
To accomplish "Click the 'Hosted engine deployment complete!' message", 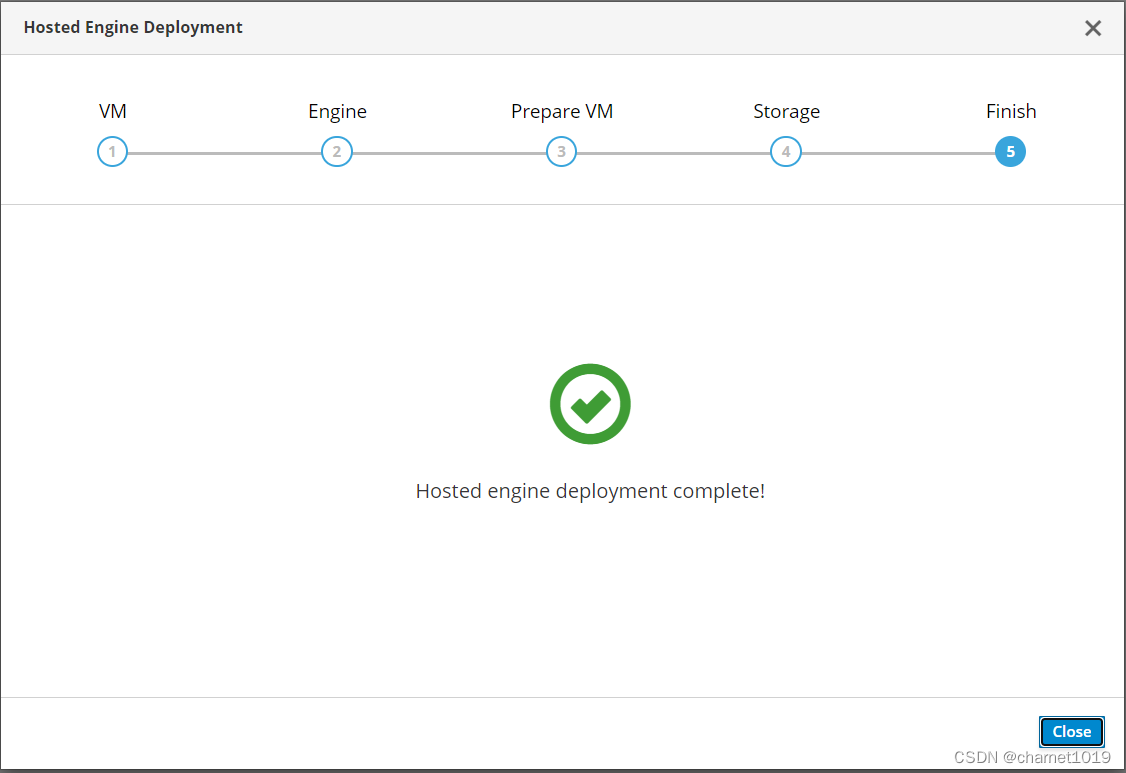I will [590, 491].
